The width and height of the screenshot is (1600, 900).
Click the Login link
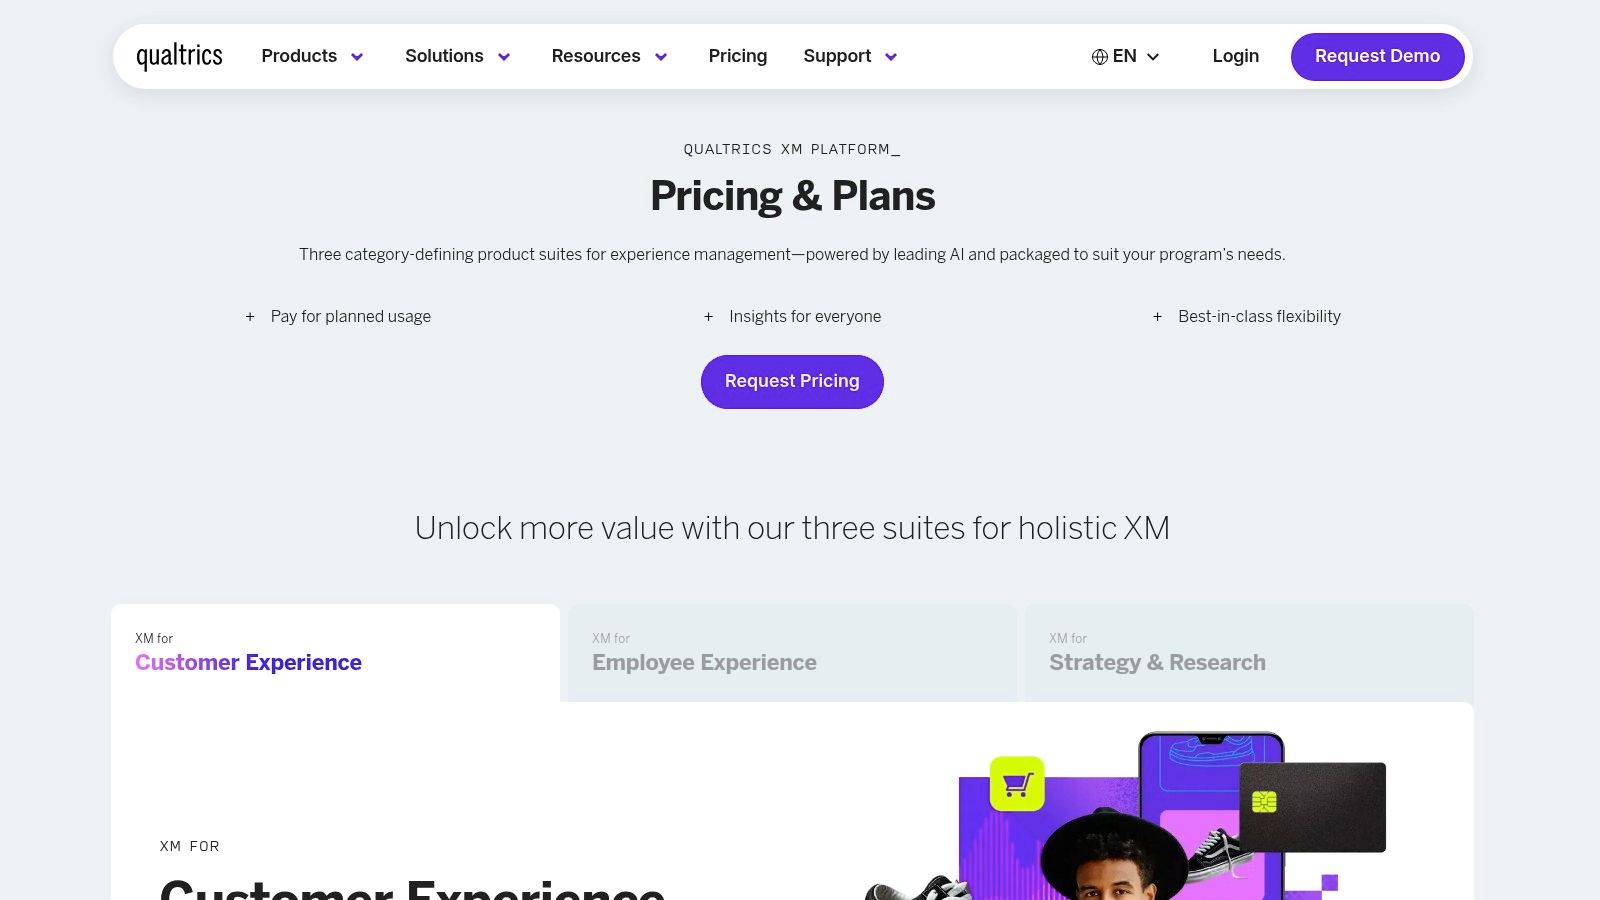[1235, 56]
